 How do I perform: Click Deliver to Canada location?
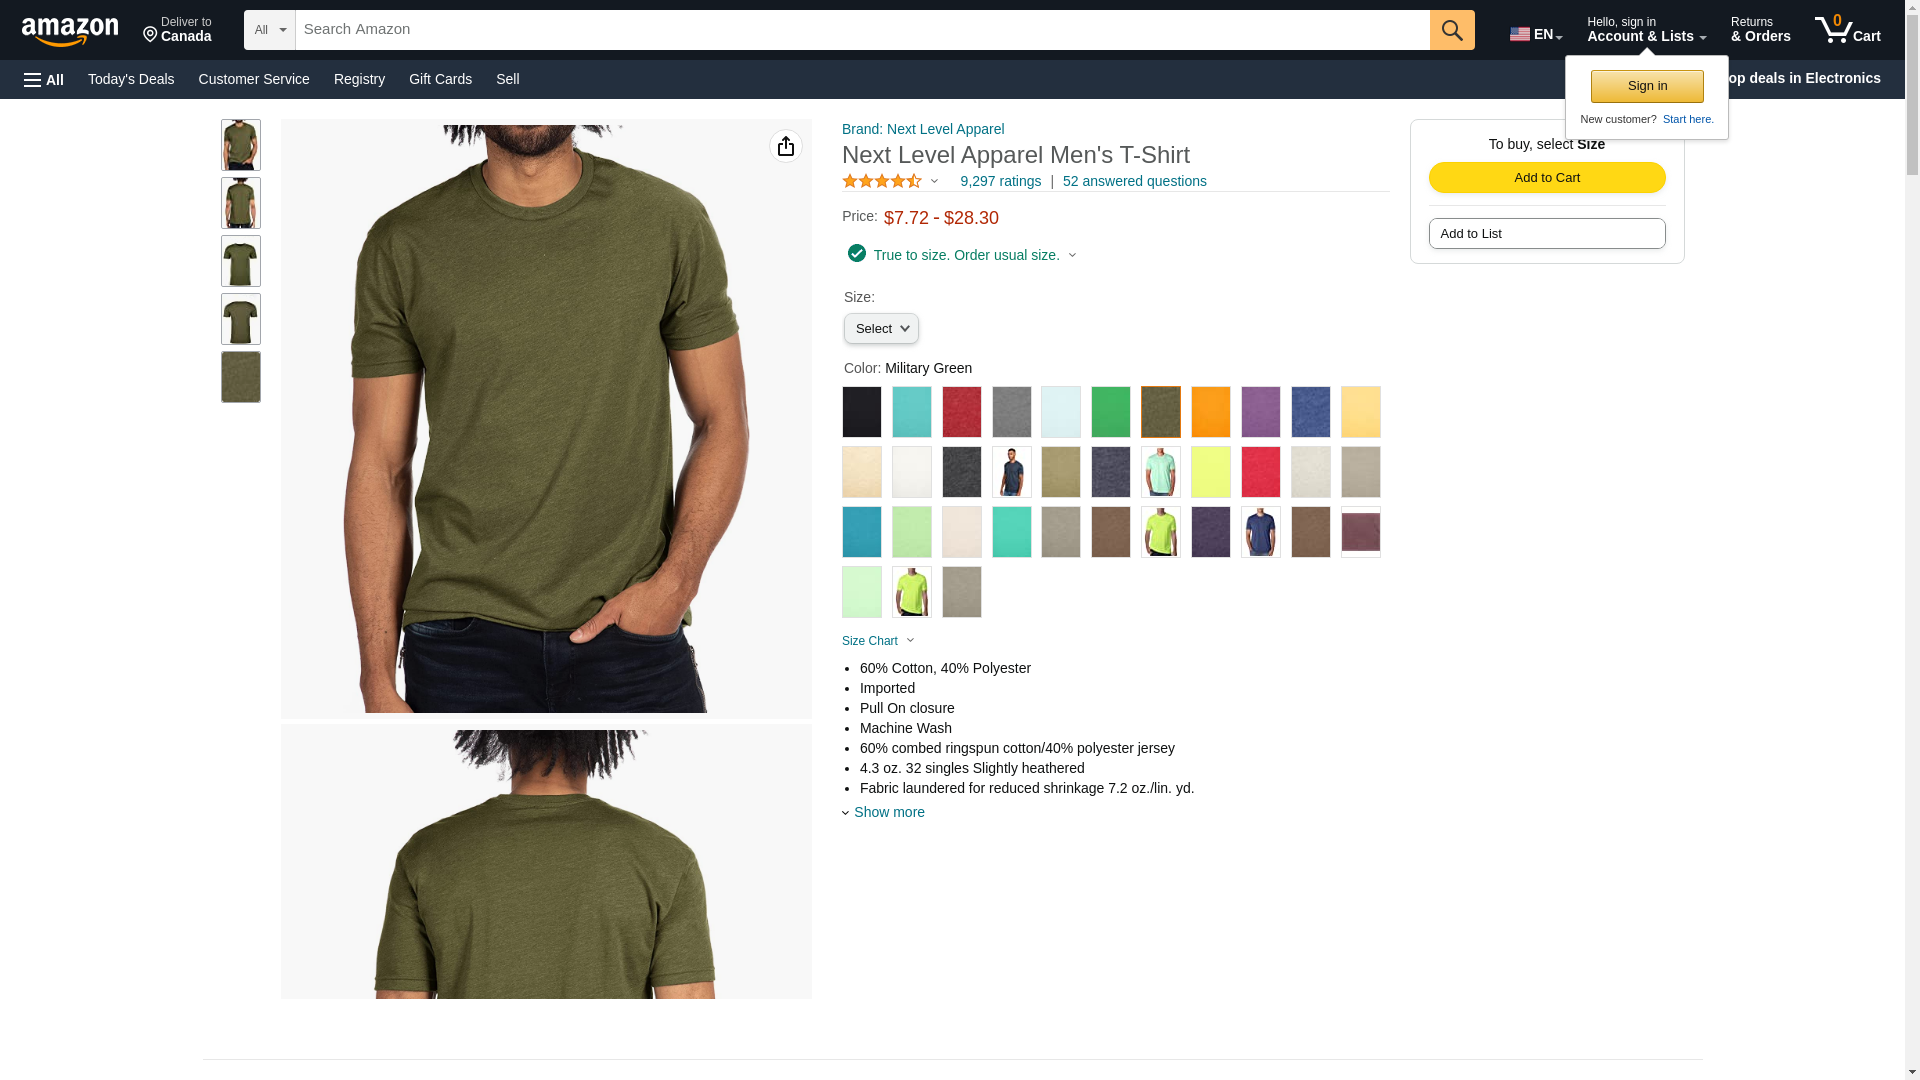177,30
